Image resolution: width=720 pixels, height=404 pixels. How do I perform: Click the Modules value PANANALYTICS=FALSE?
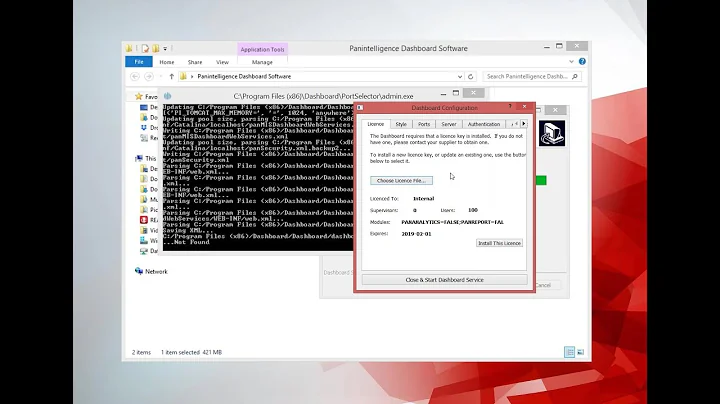[453, 222]
